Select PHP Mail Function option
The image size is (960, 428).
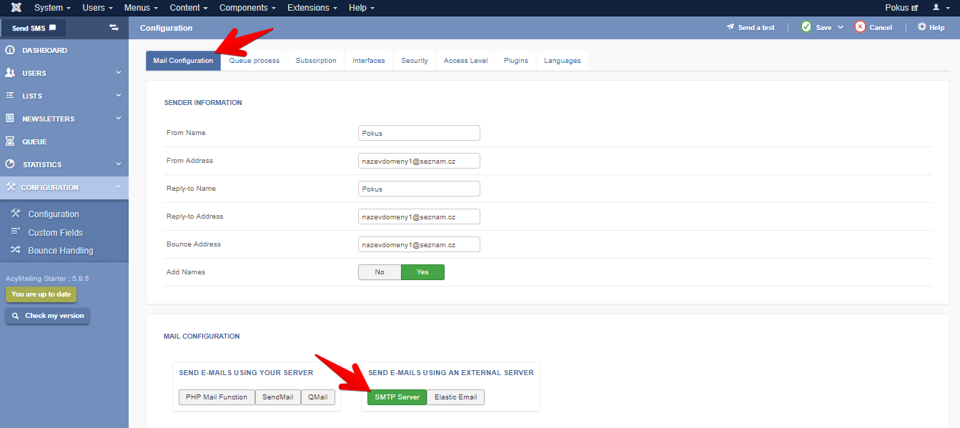coord(217,397)
